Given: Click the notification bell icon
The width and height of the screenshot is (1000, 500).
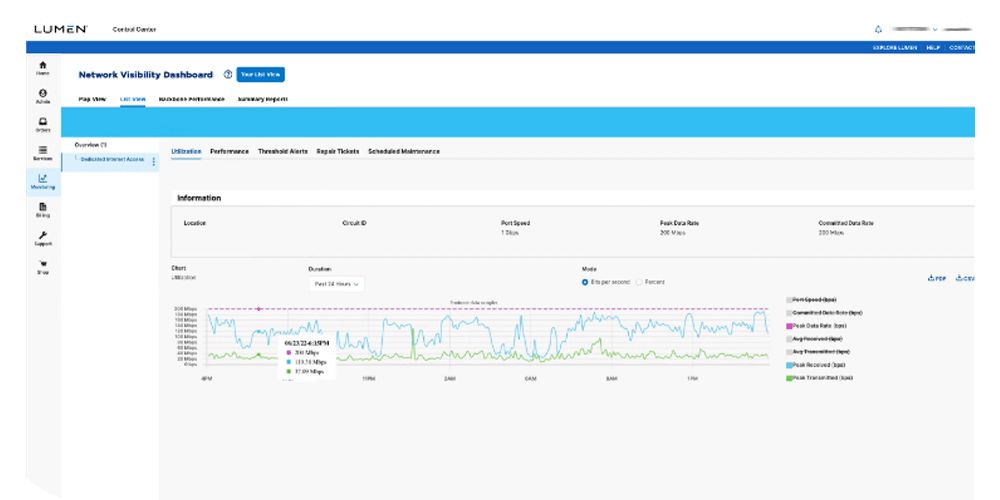Looking at the screenshot, I should 878,29.
